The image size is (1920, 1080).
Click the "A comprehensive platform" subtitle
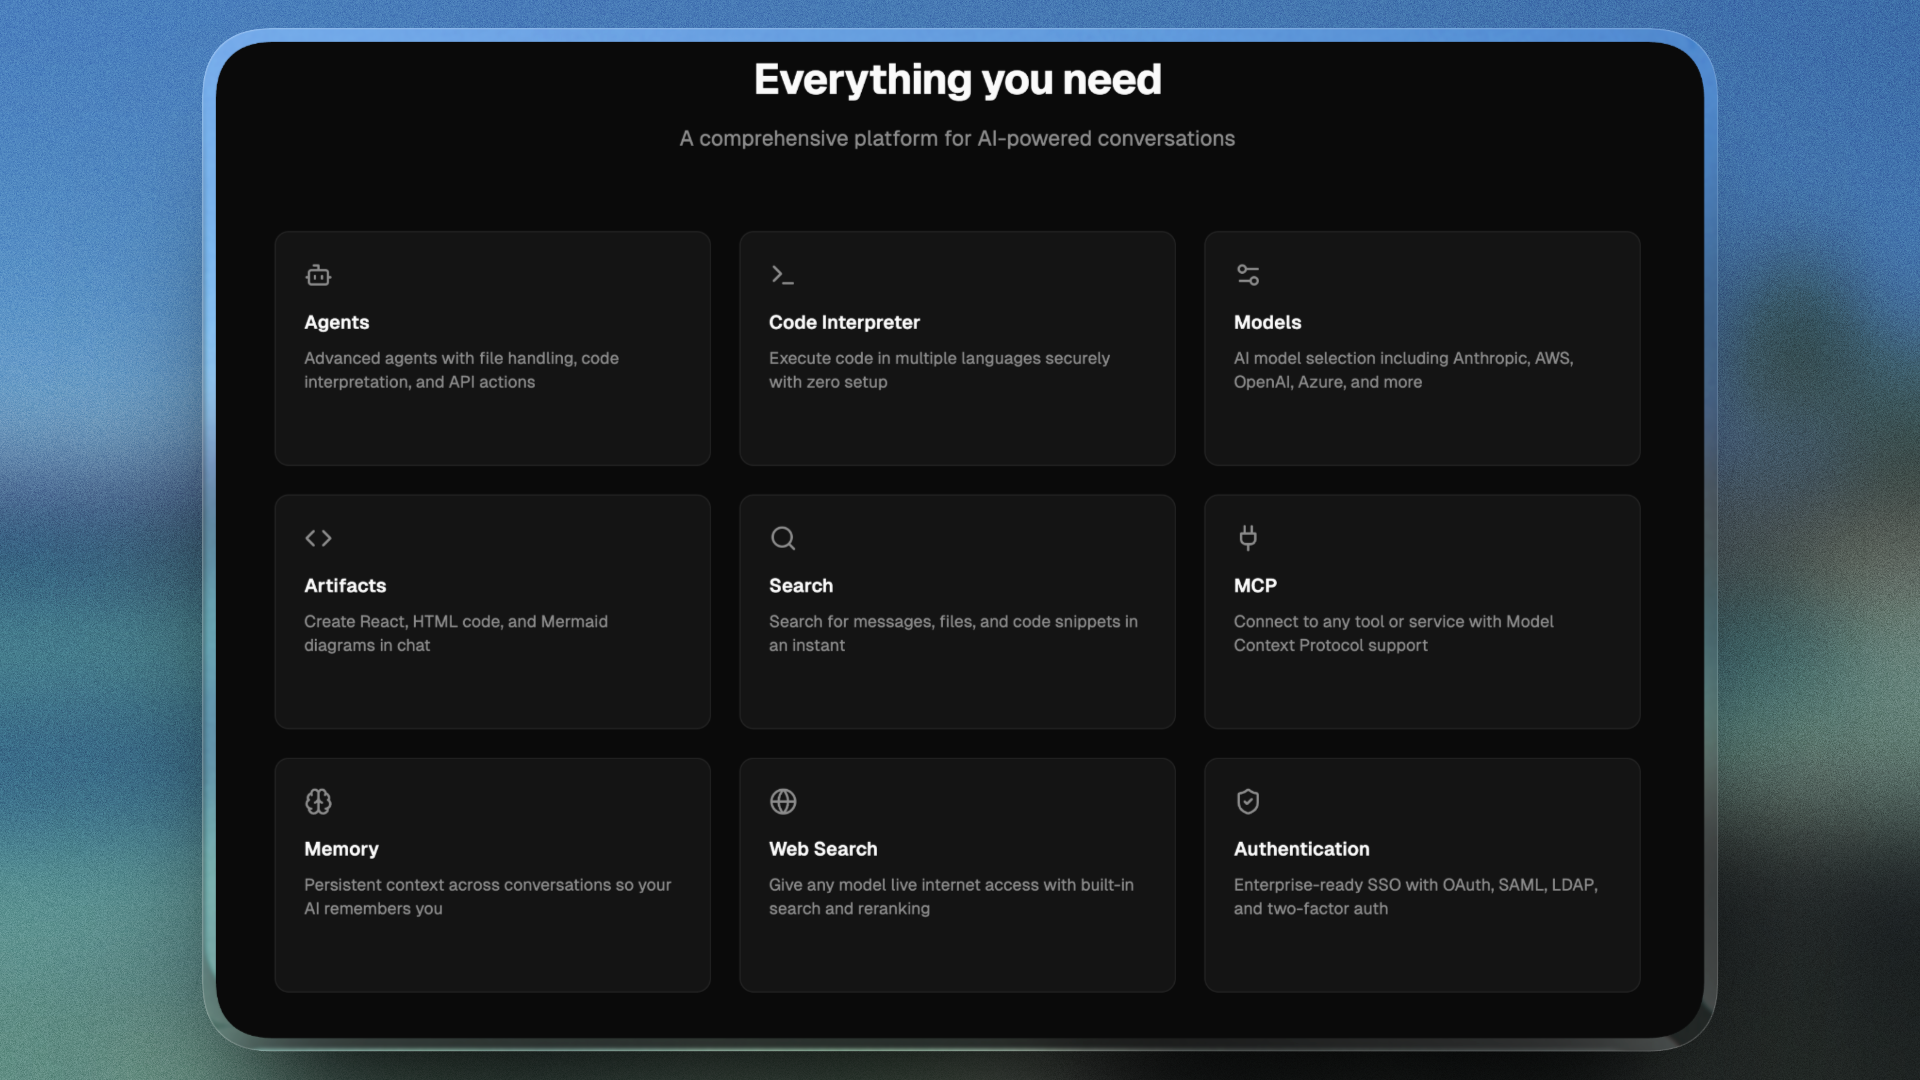tap(957, 138)
